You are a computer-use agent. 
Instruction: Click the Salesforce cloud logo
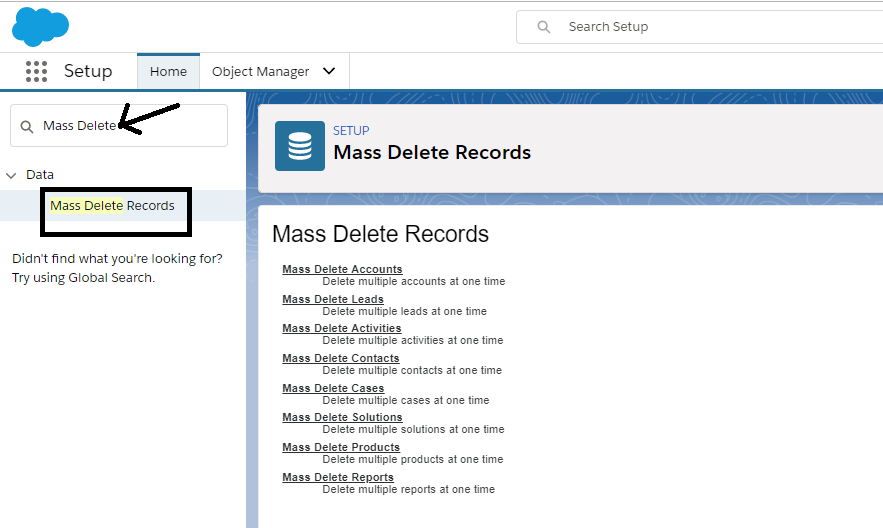click(40, 26)
